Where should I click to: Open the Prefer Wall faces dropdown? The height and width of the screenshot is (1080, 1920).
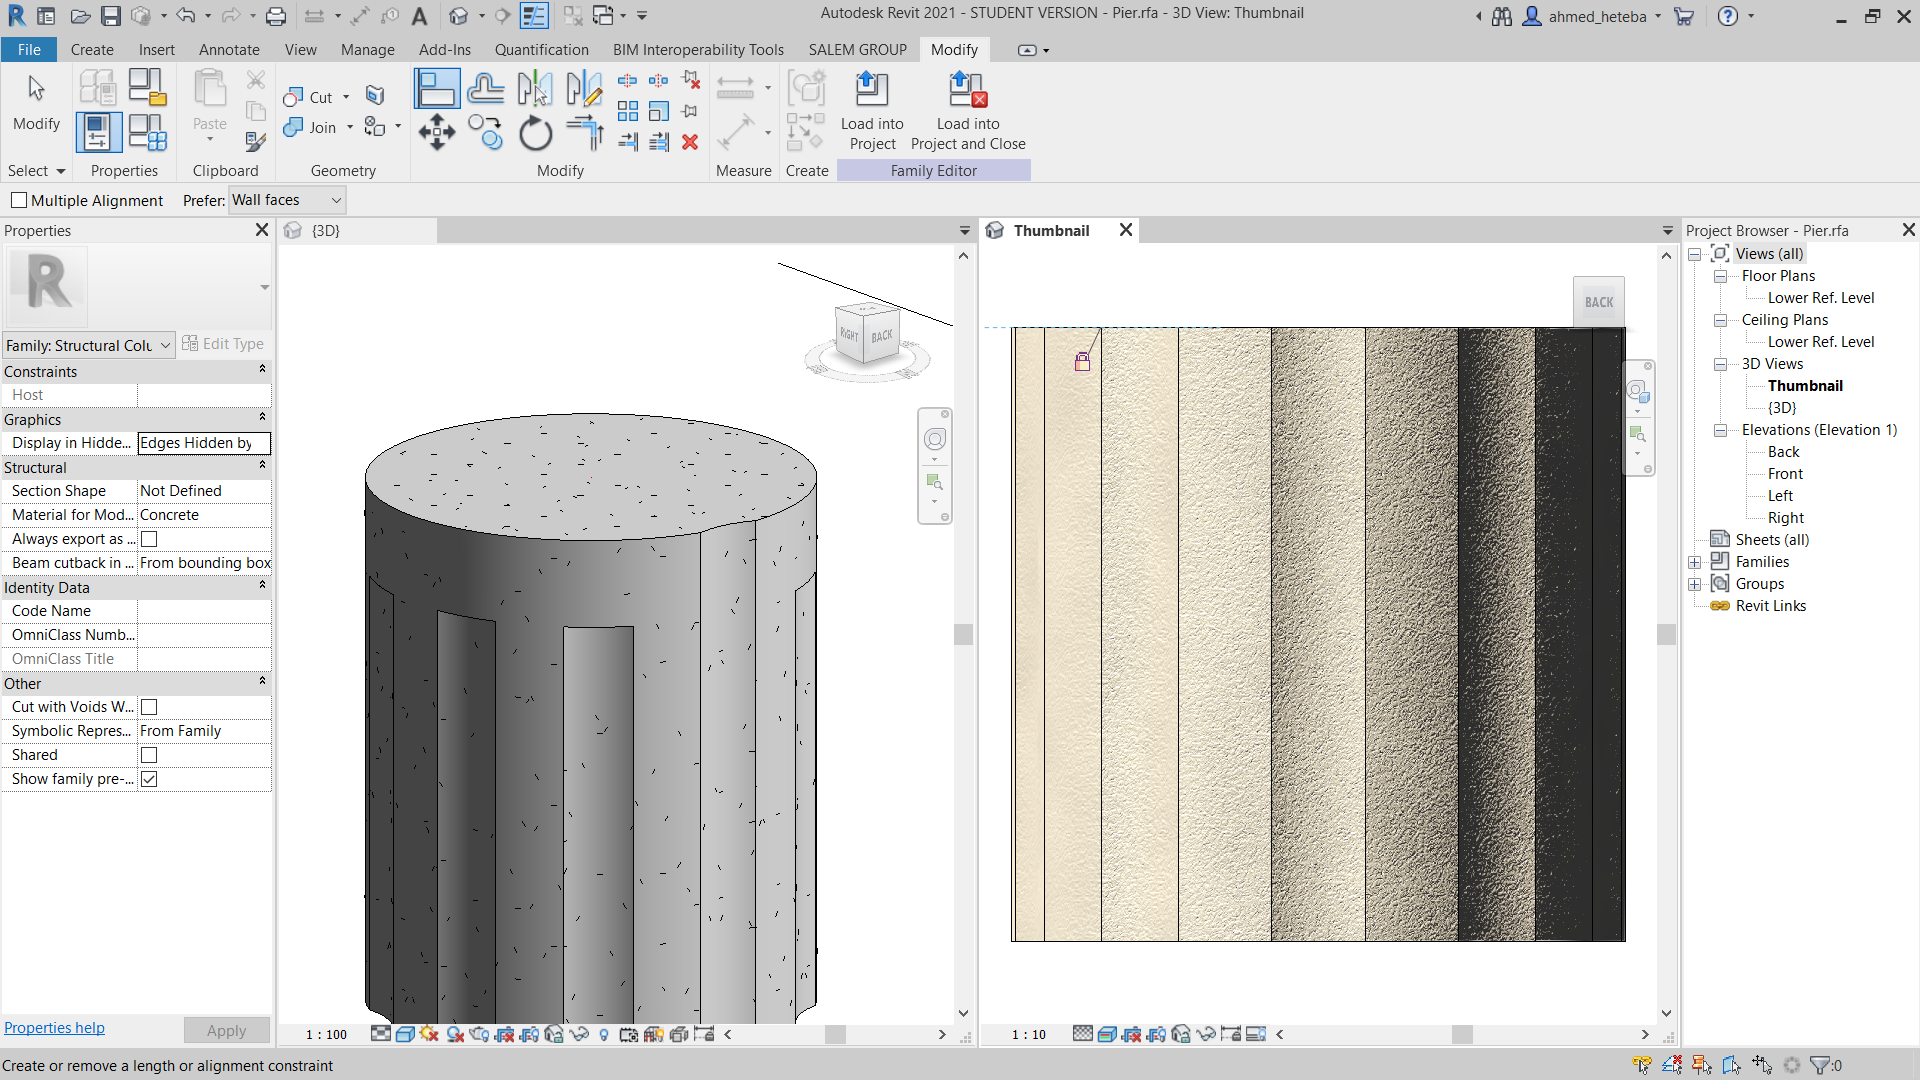click(x=336, y=200)
